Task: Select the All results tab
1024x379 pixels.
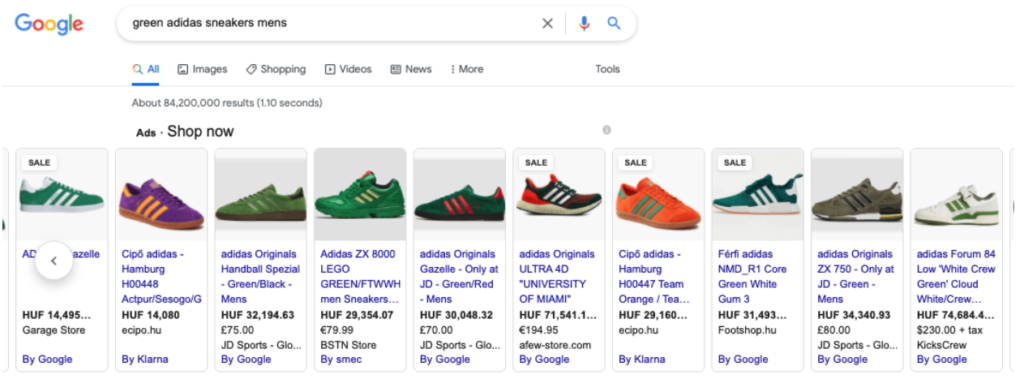Action: 146,69
